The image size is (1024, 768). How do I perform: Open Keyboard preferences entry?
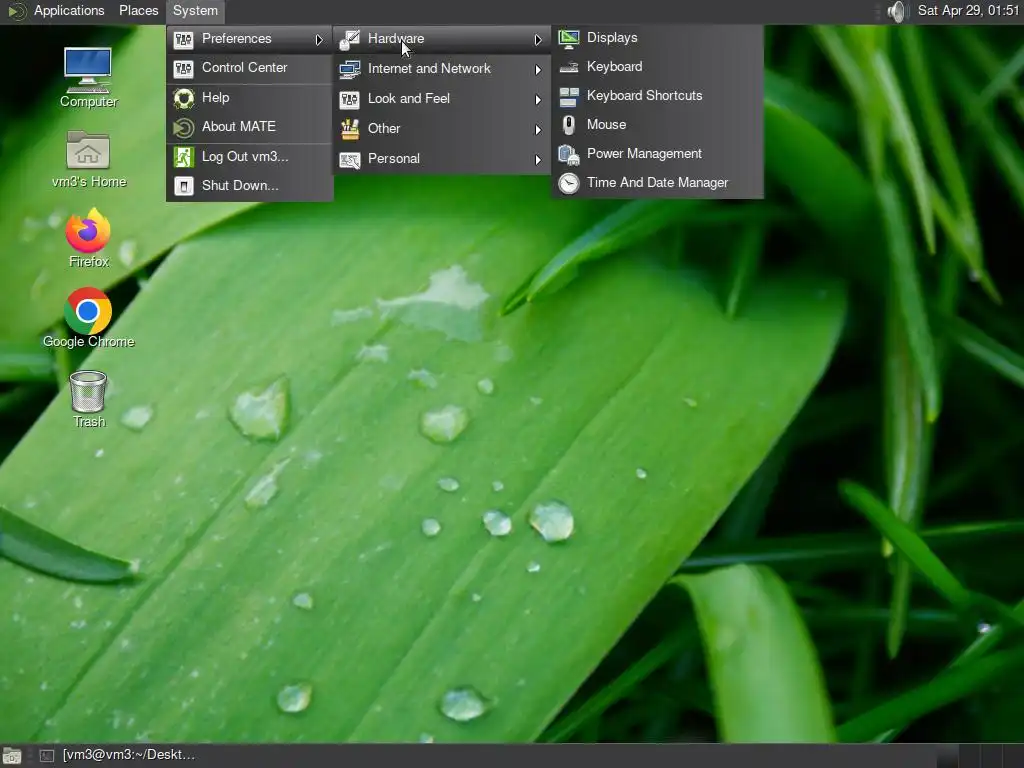click(657, 67)
